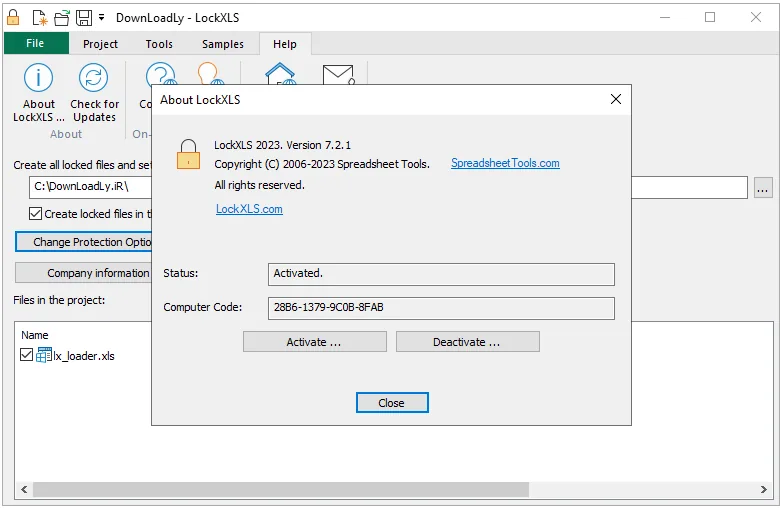Click the light bulb ribbon icon
The height and width of the screenshot is (508, 783).
point(209,73)
